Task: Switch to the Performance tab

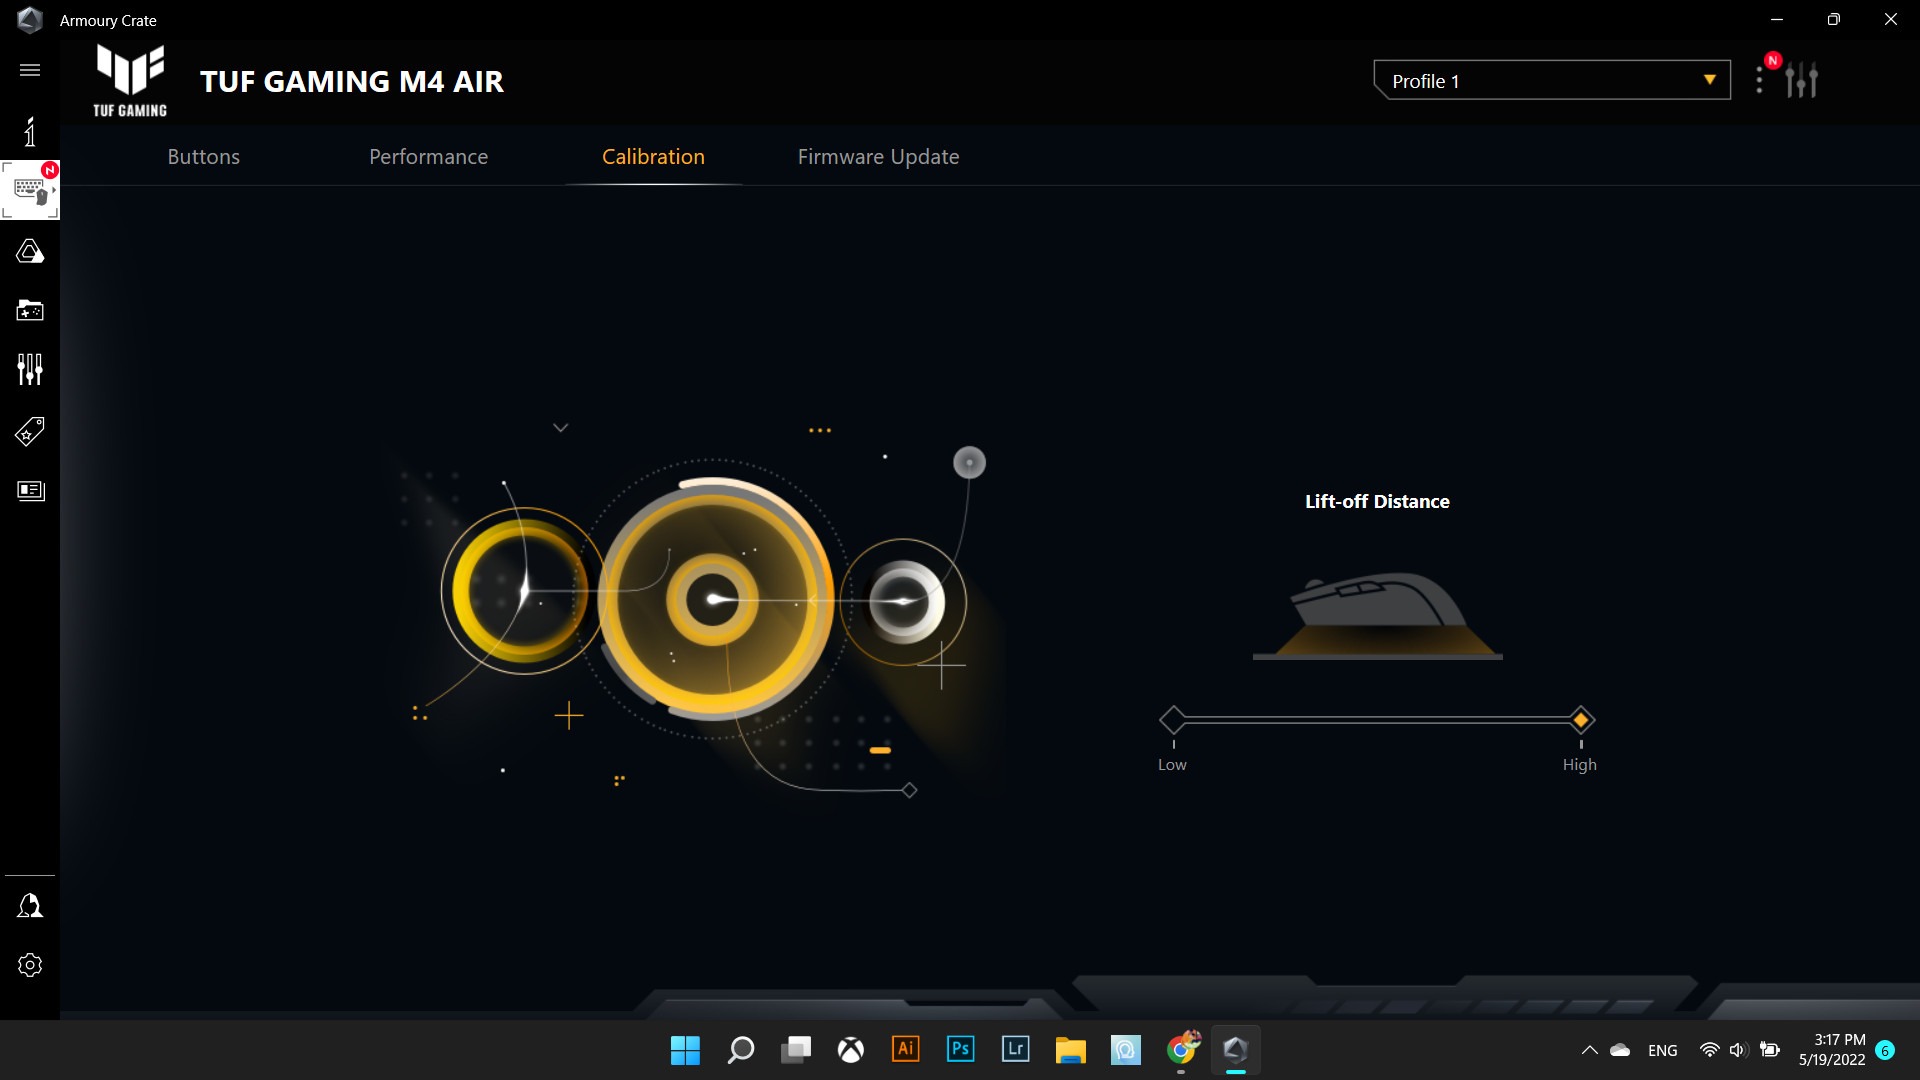Action: (x=428, y=157)
